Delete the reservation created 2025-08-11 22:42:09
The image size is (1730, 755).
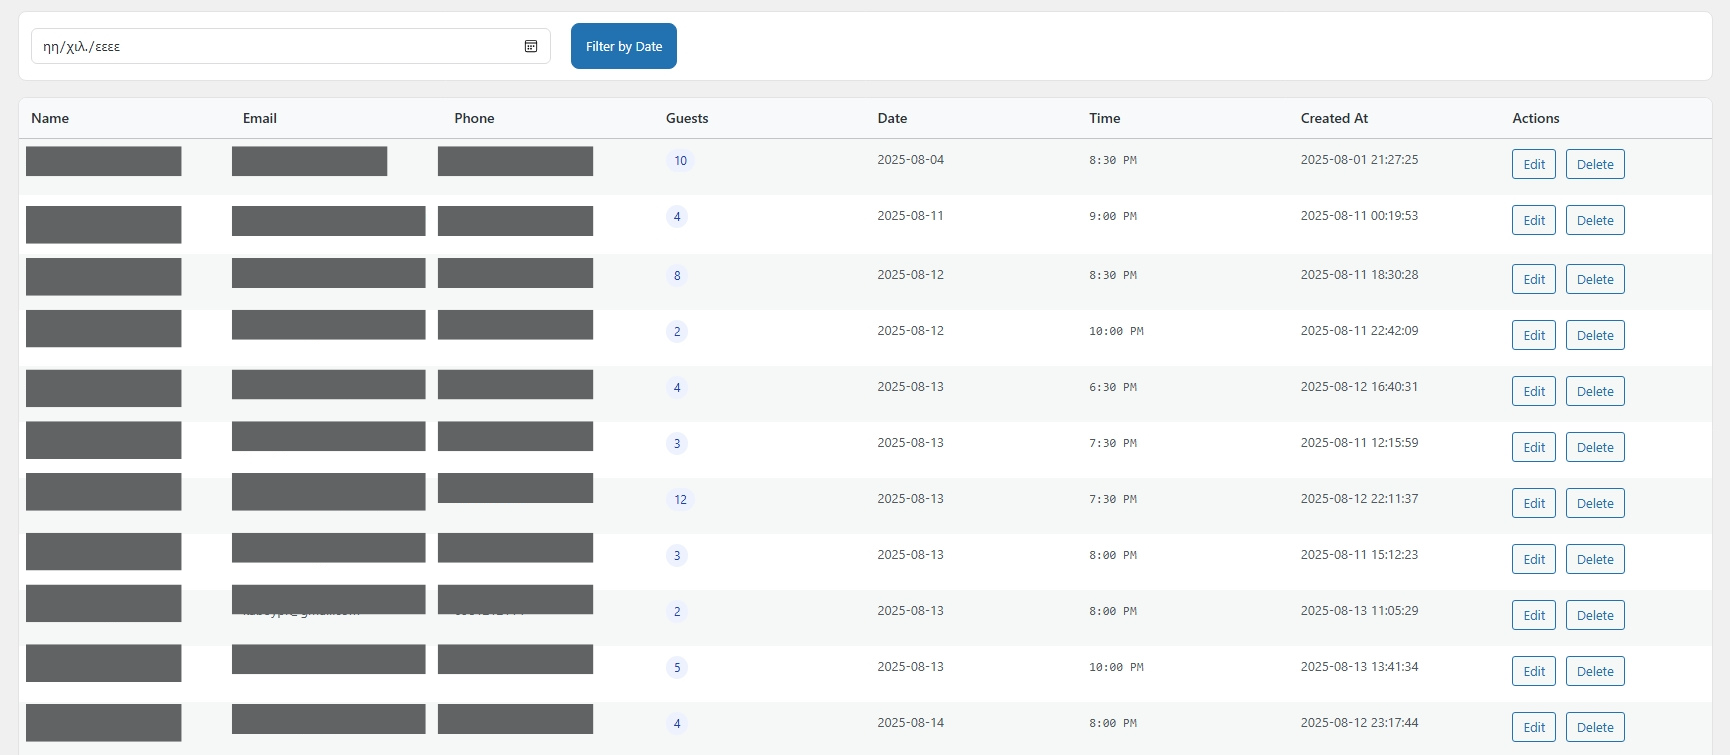point(1595,335)
